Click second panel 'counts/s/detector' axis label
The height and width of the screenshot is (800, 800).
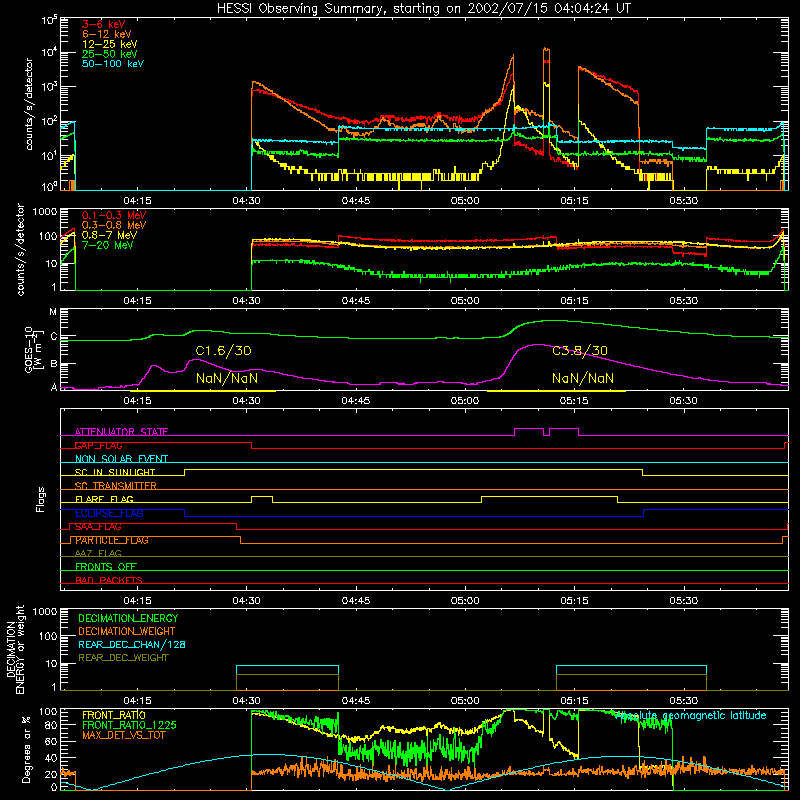pos(21,249)
